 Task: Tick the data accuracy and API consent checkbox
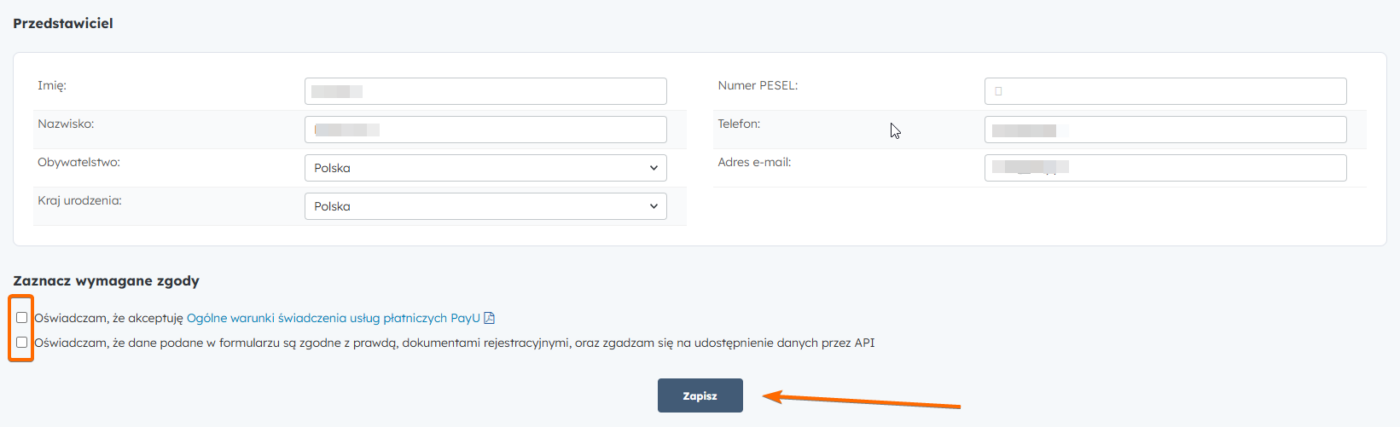22,343
